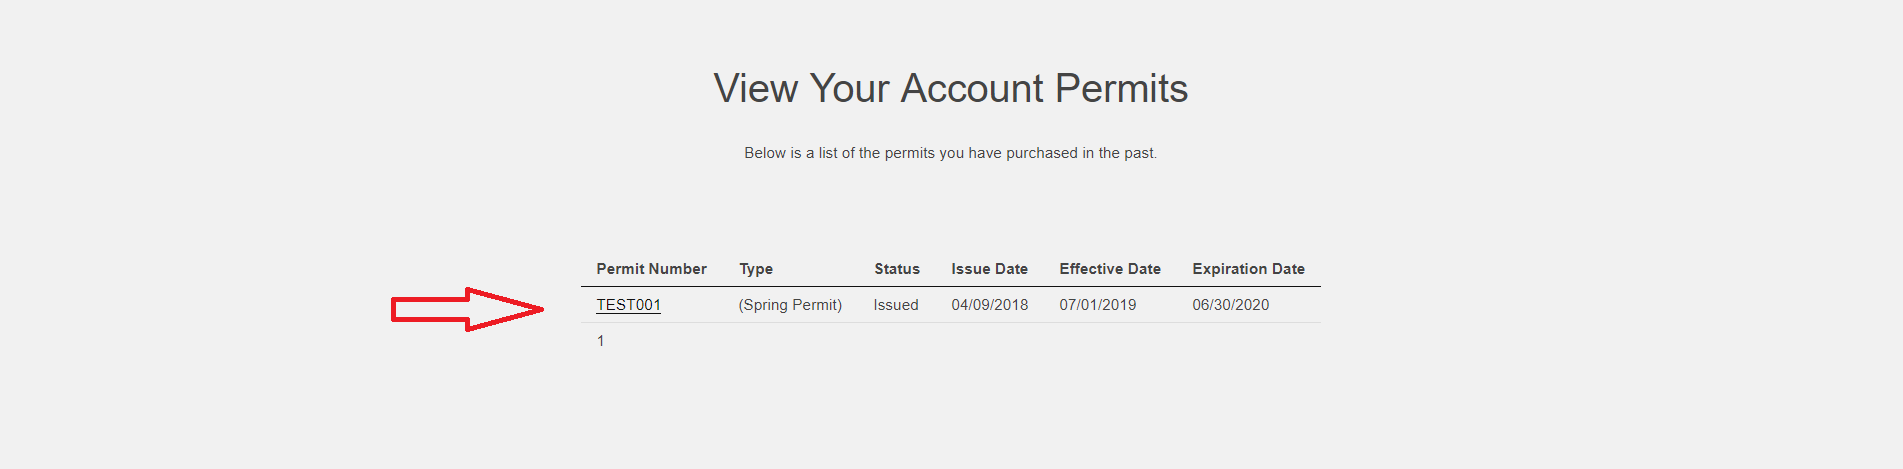1903x469 pixels.
Task: Select the 06/30/2020 expiration date cell
Action: 1230,305
